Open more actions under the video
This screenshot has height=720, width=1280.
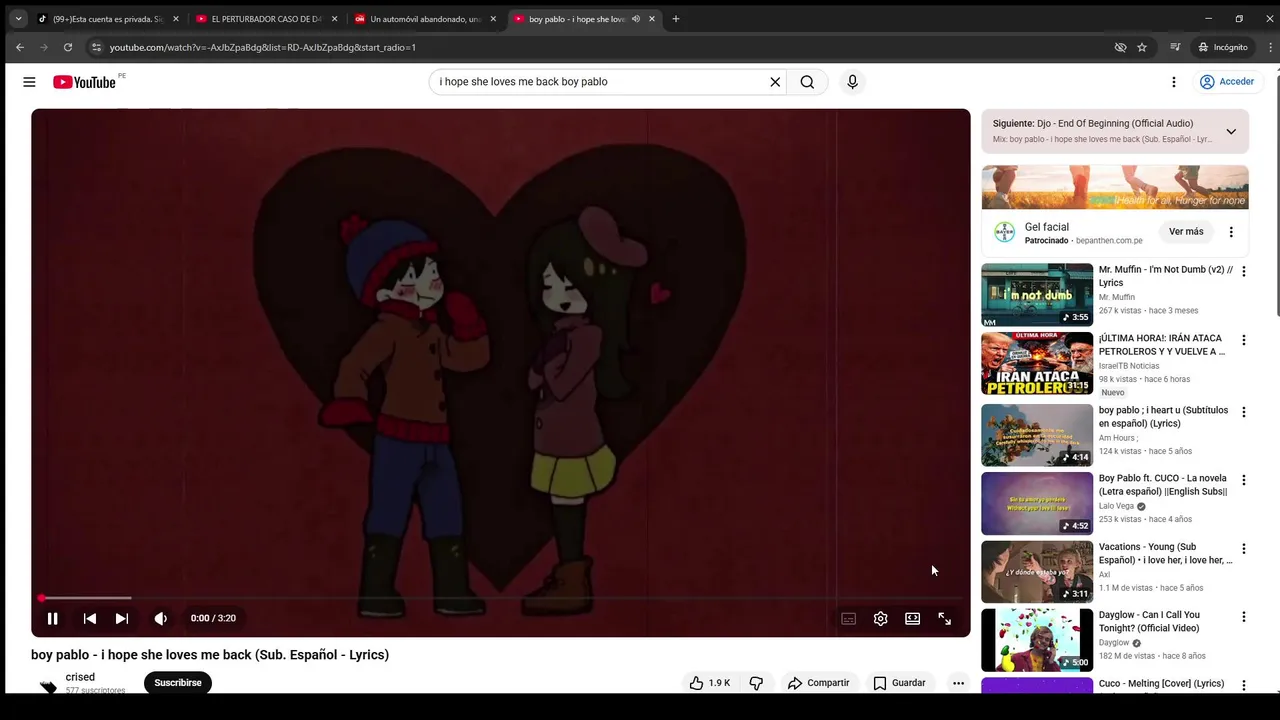[x=958, y=683]
